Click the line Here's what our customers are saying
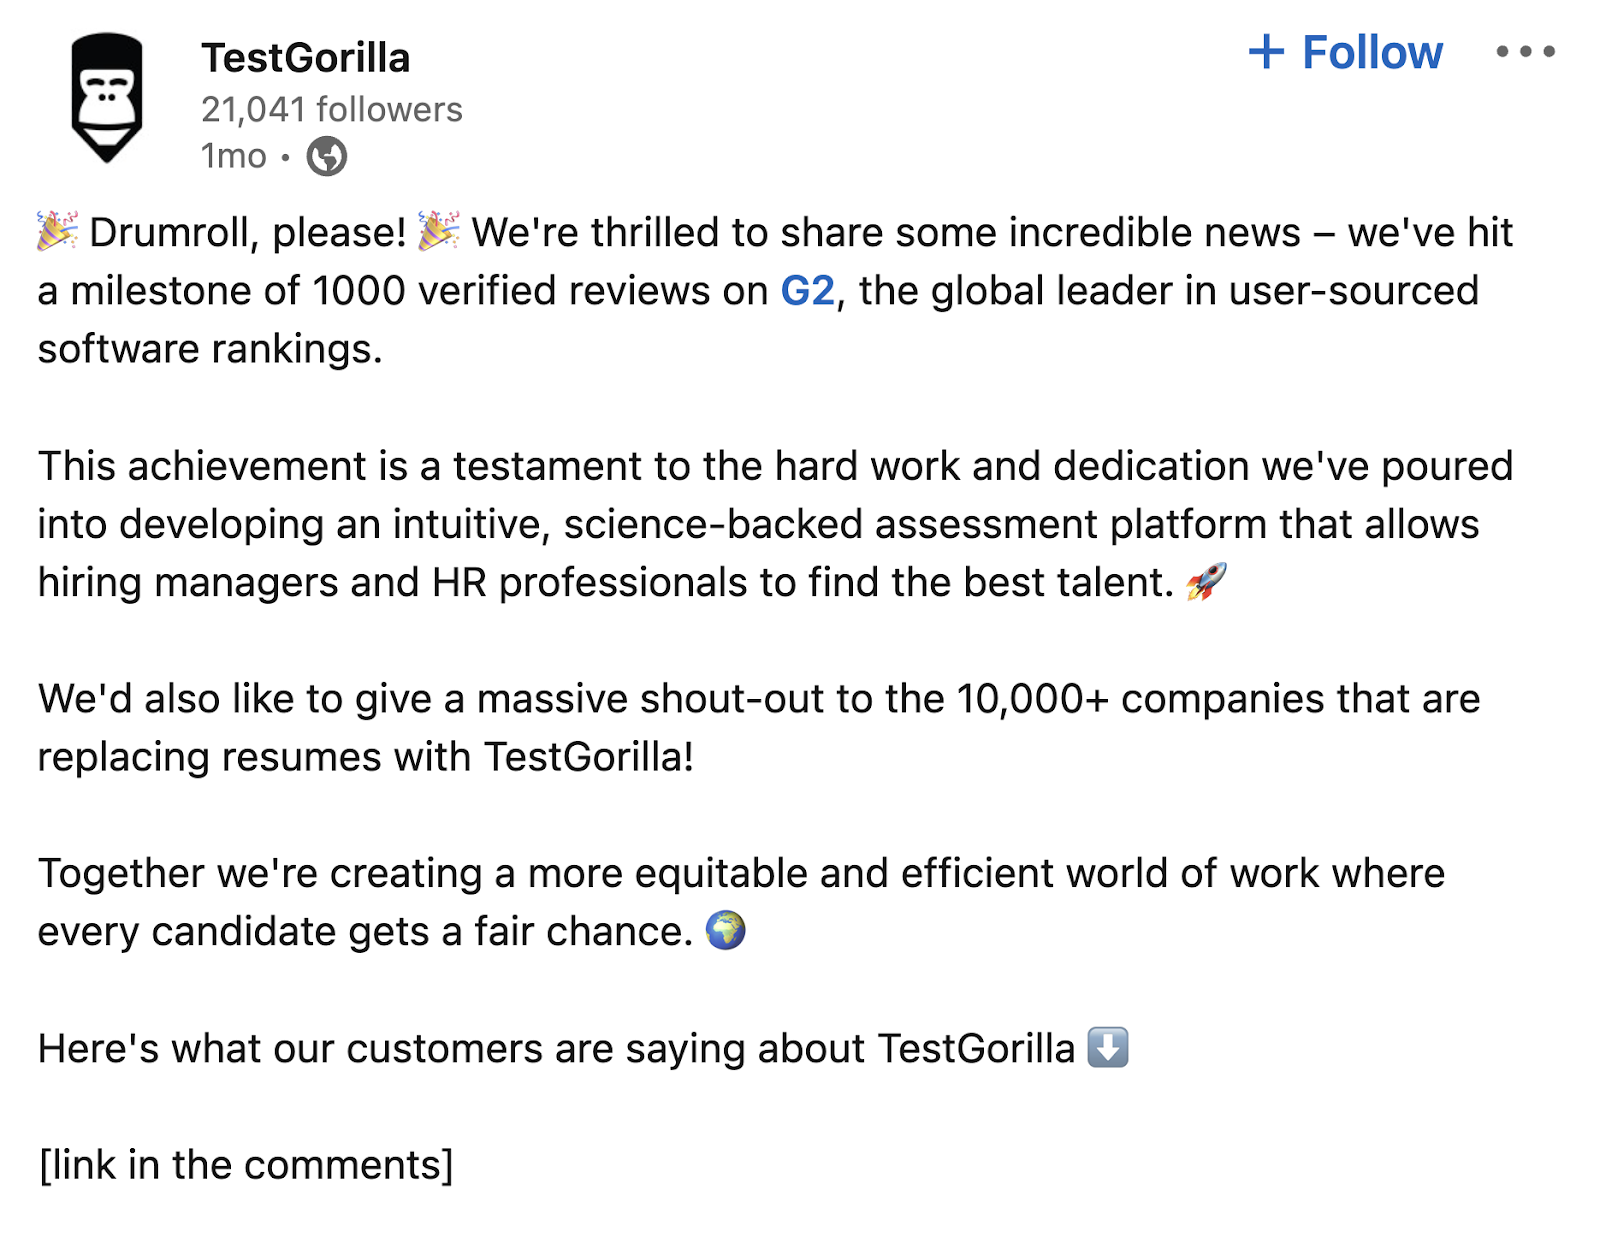Image resolution: width=1600 pixels, height=1249 pixels. tap(556, 1048)
